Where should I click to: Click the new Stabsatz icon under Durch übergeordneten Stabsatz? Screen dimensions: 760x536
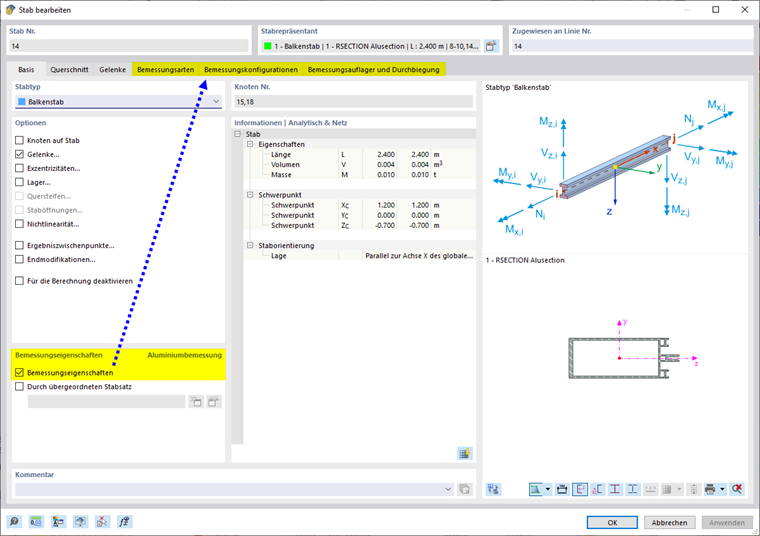(196, 401)
